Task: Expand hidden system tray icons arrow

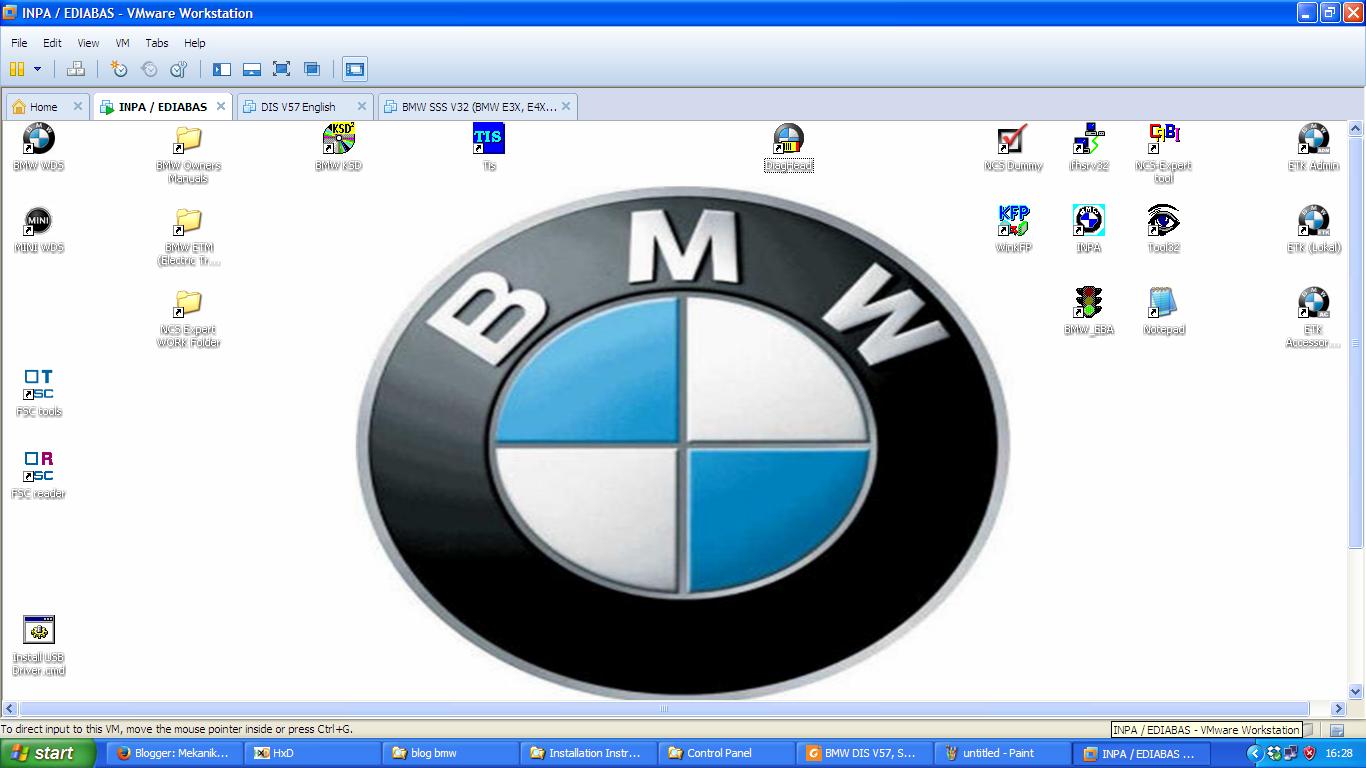Action: 1255,753
